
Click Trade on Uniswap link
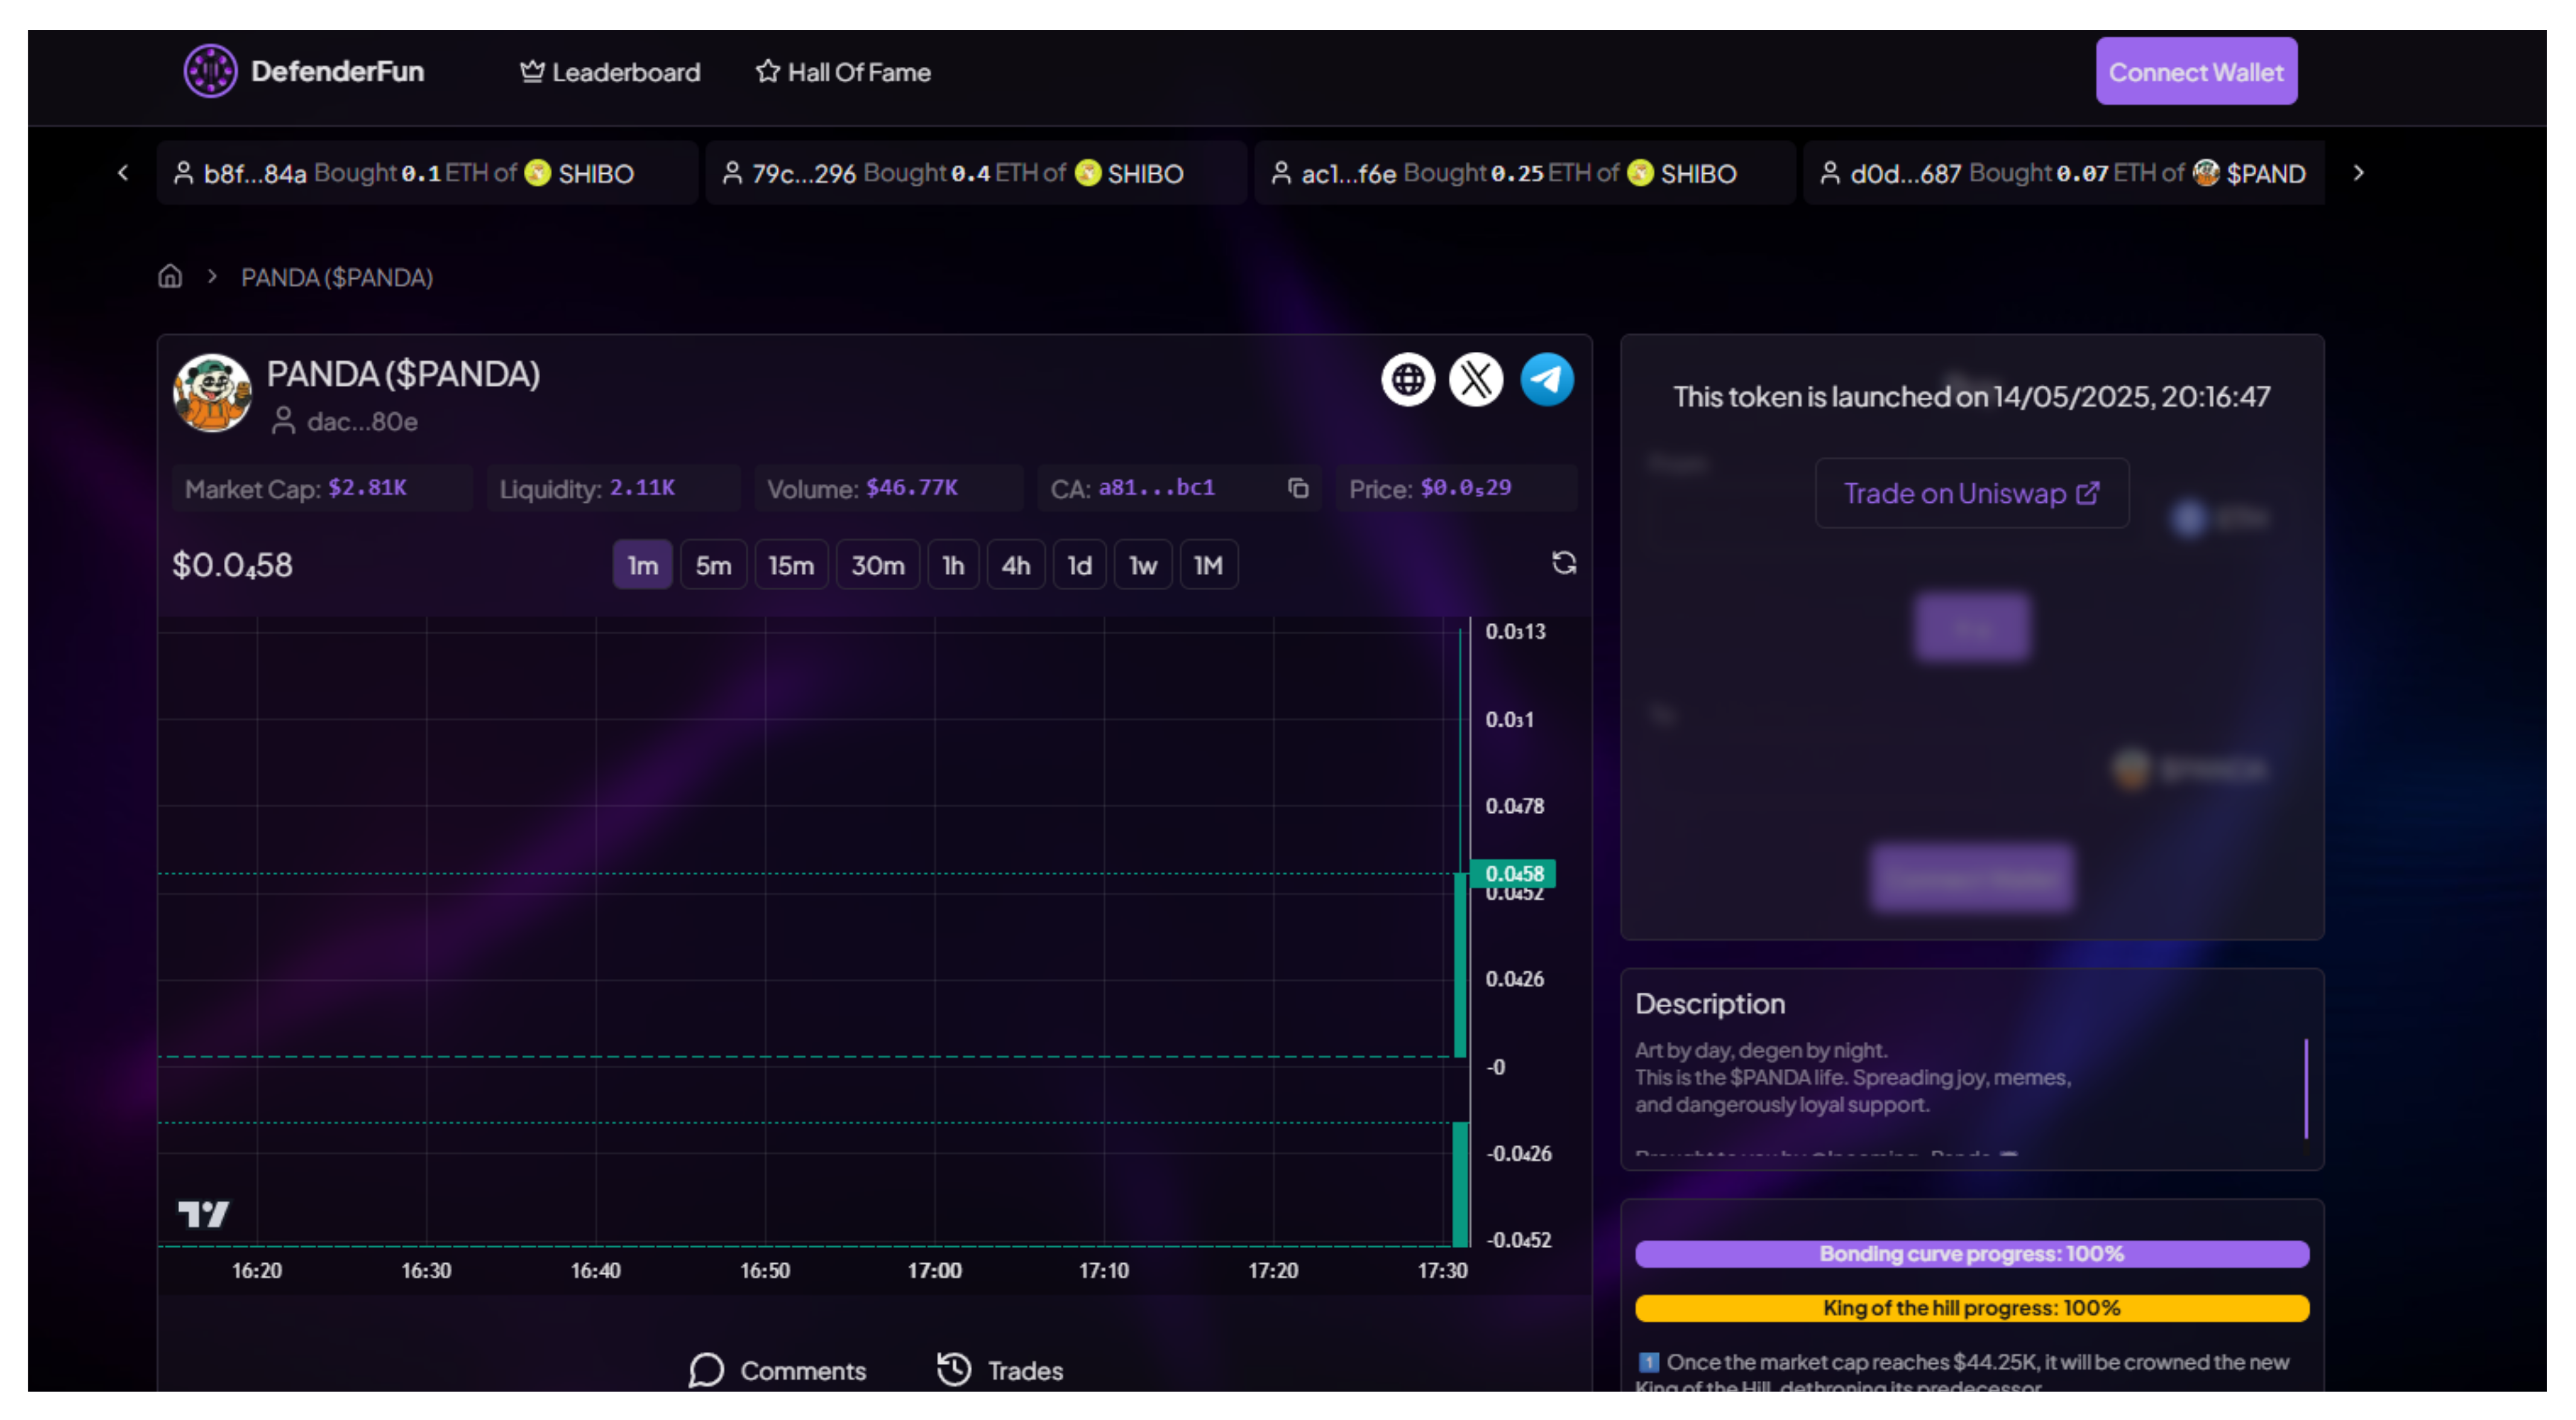1971,493
